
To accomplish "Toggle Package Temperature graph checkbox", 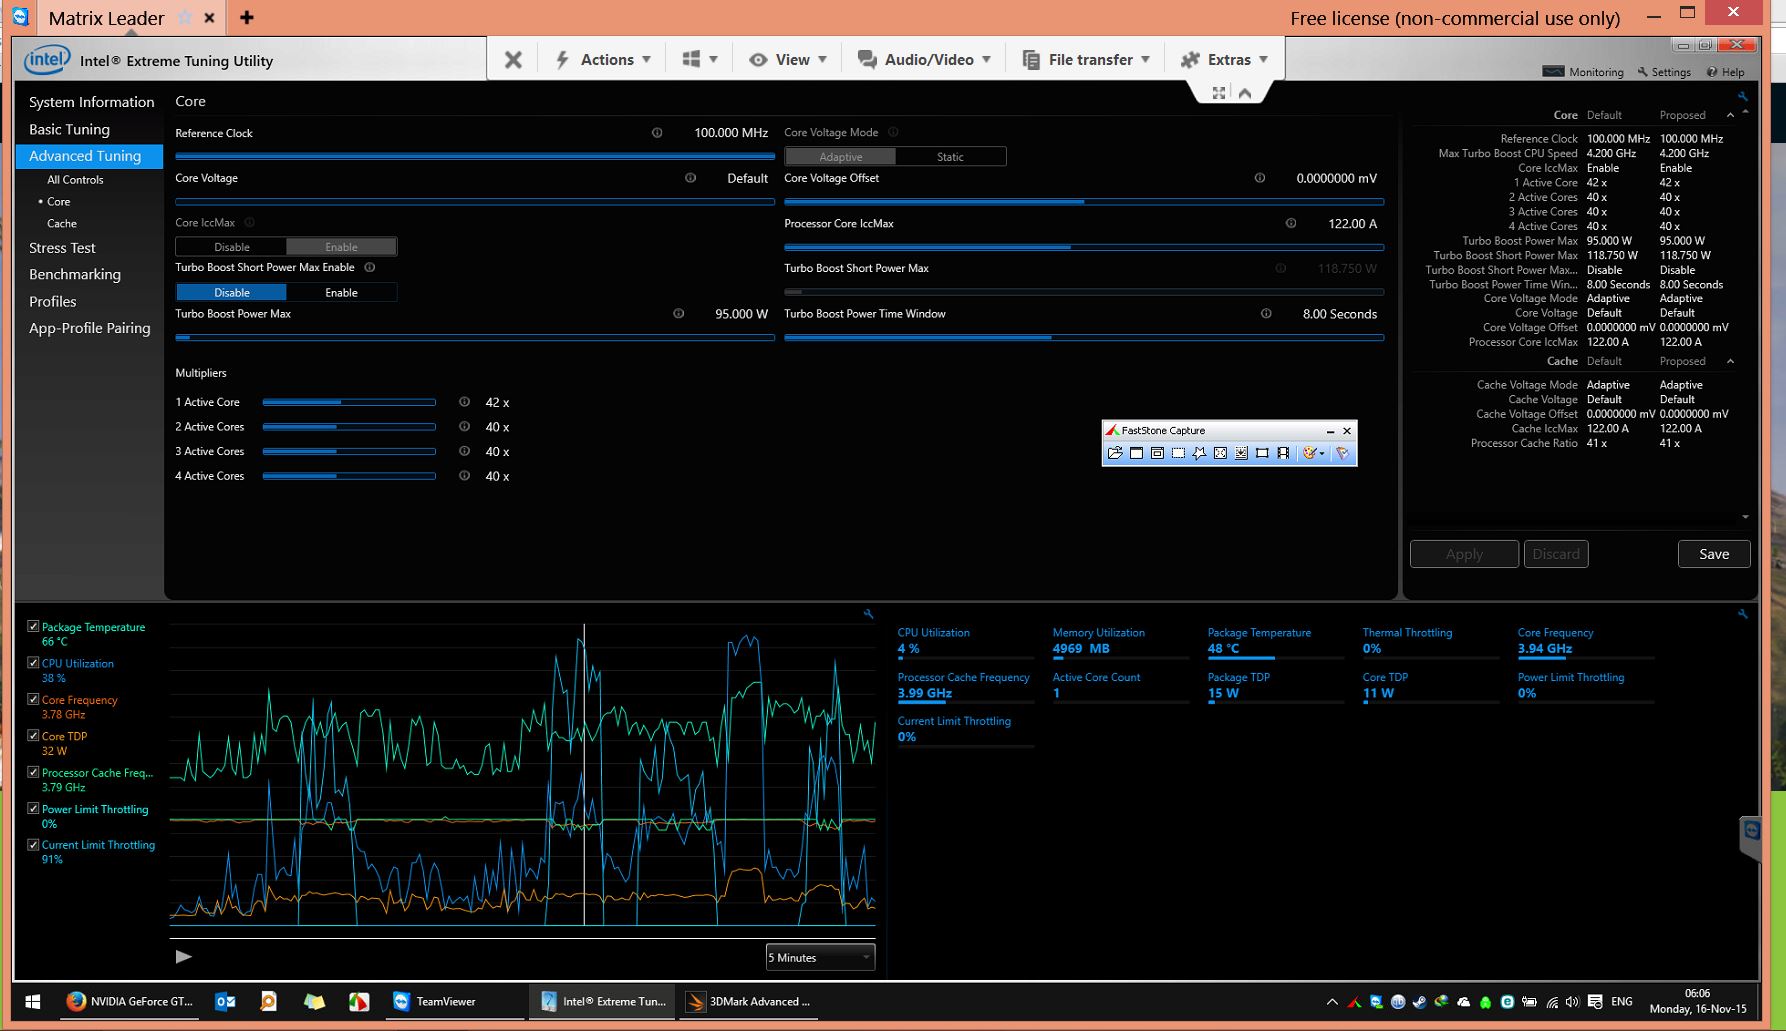I will click(x=33, y=626).
